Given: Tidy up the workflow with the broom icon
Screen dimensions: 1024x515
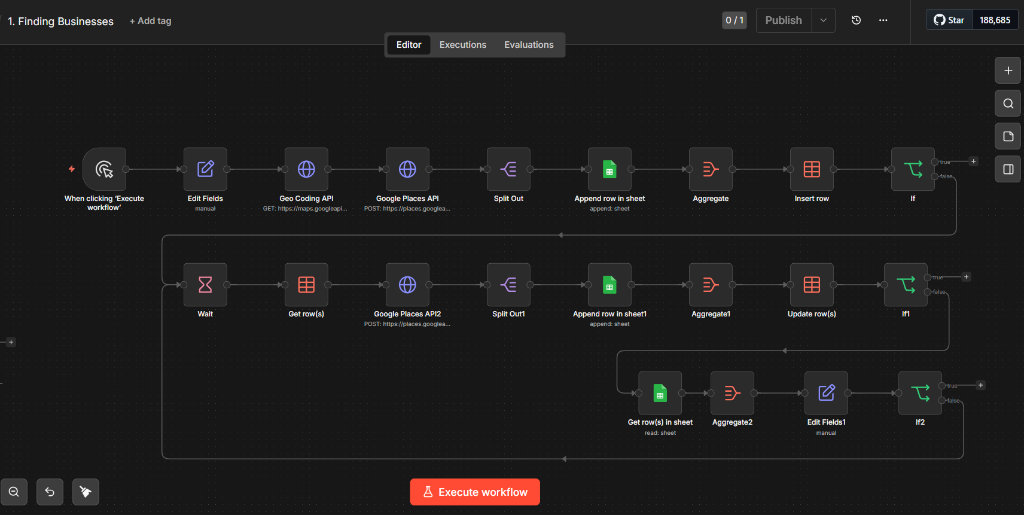Looking at the screenshot, I should point(86,492).
